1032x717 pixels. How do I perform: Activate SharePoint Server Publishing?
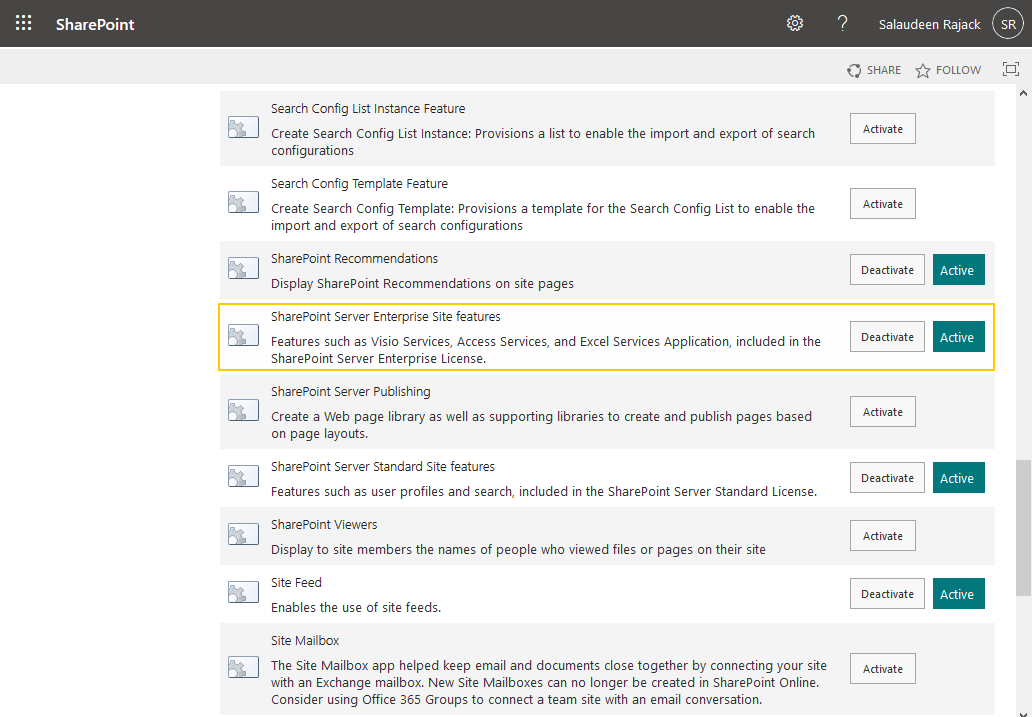883,412
